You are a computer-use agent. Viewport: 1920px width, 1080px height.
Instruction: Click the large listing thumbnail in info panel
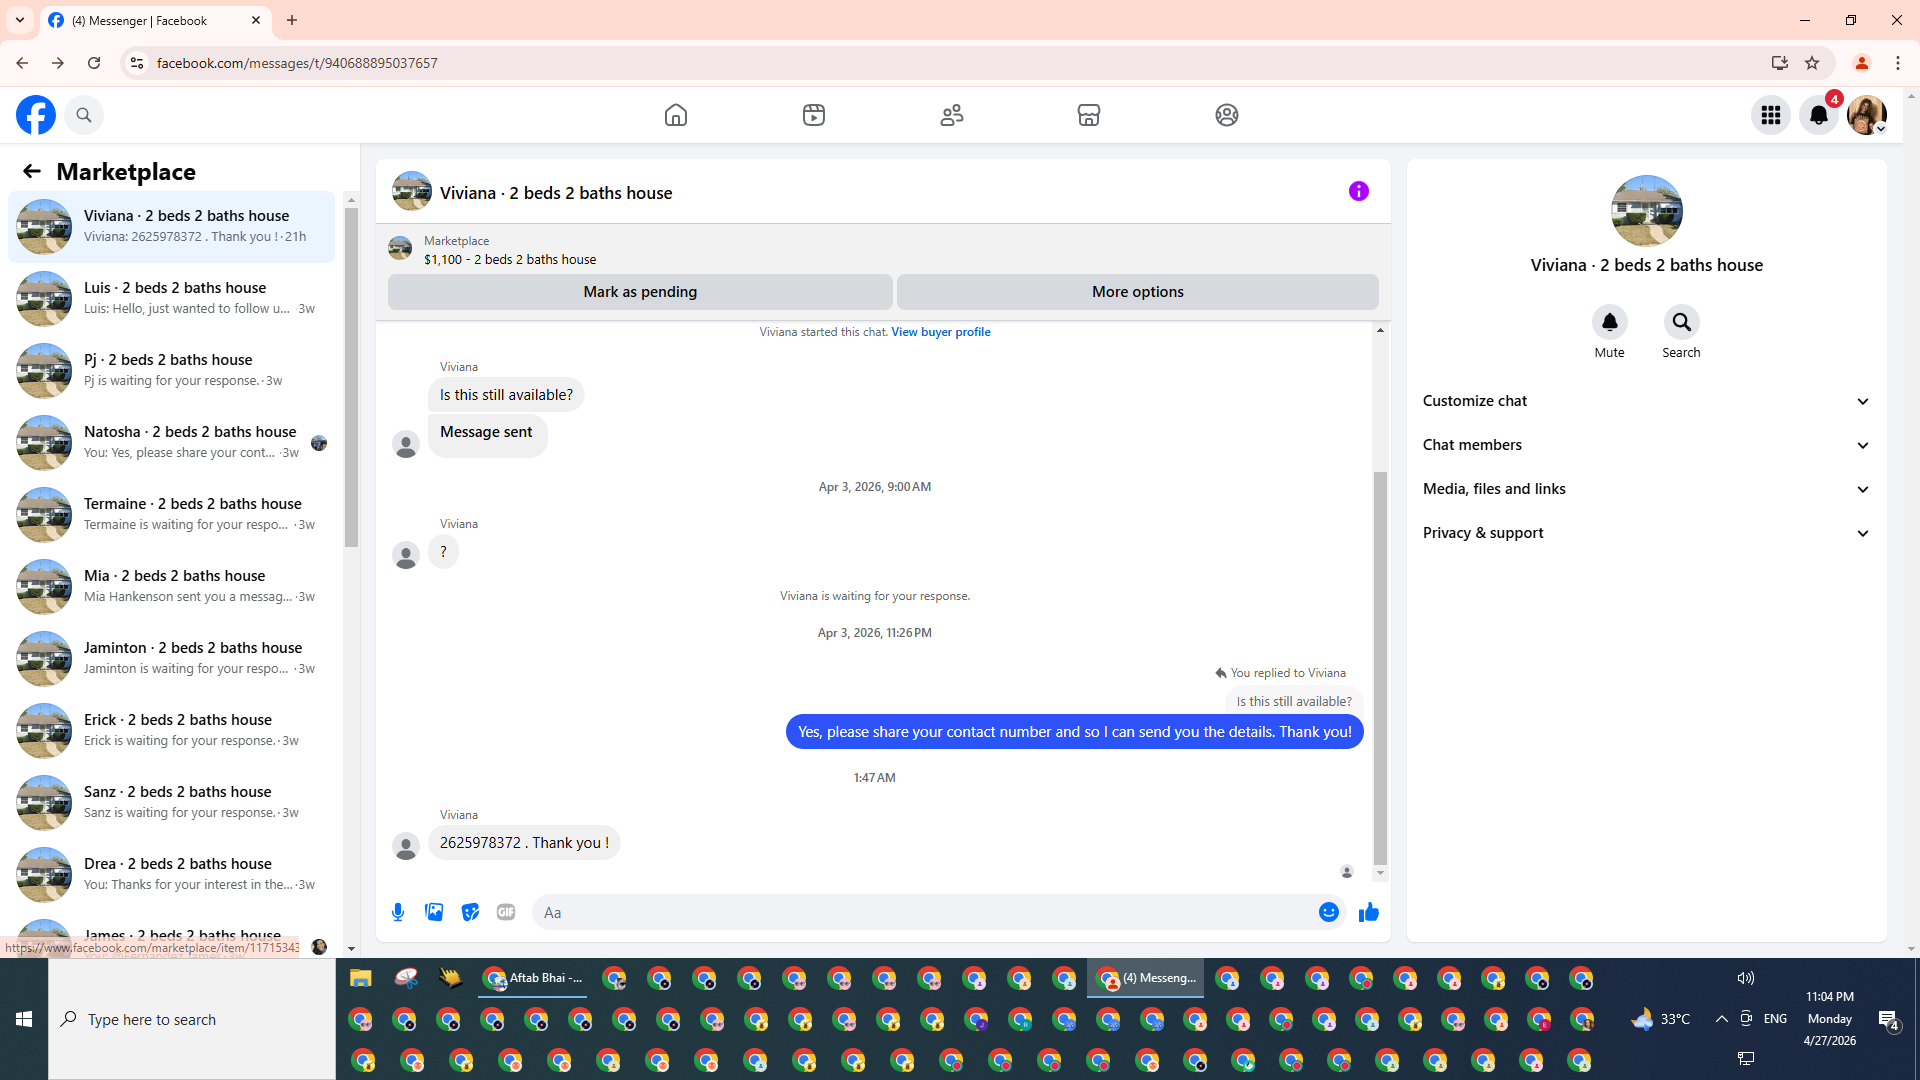pos(1646,211)
